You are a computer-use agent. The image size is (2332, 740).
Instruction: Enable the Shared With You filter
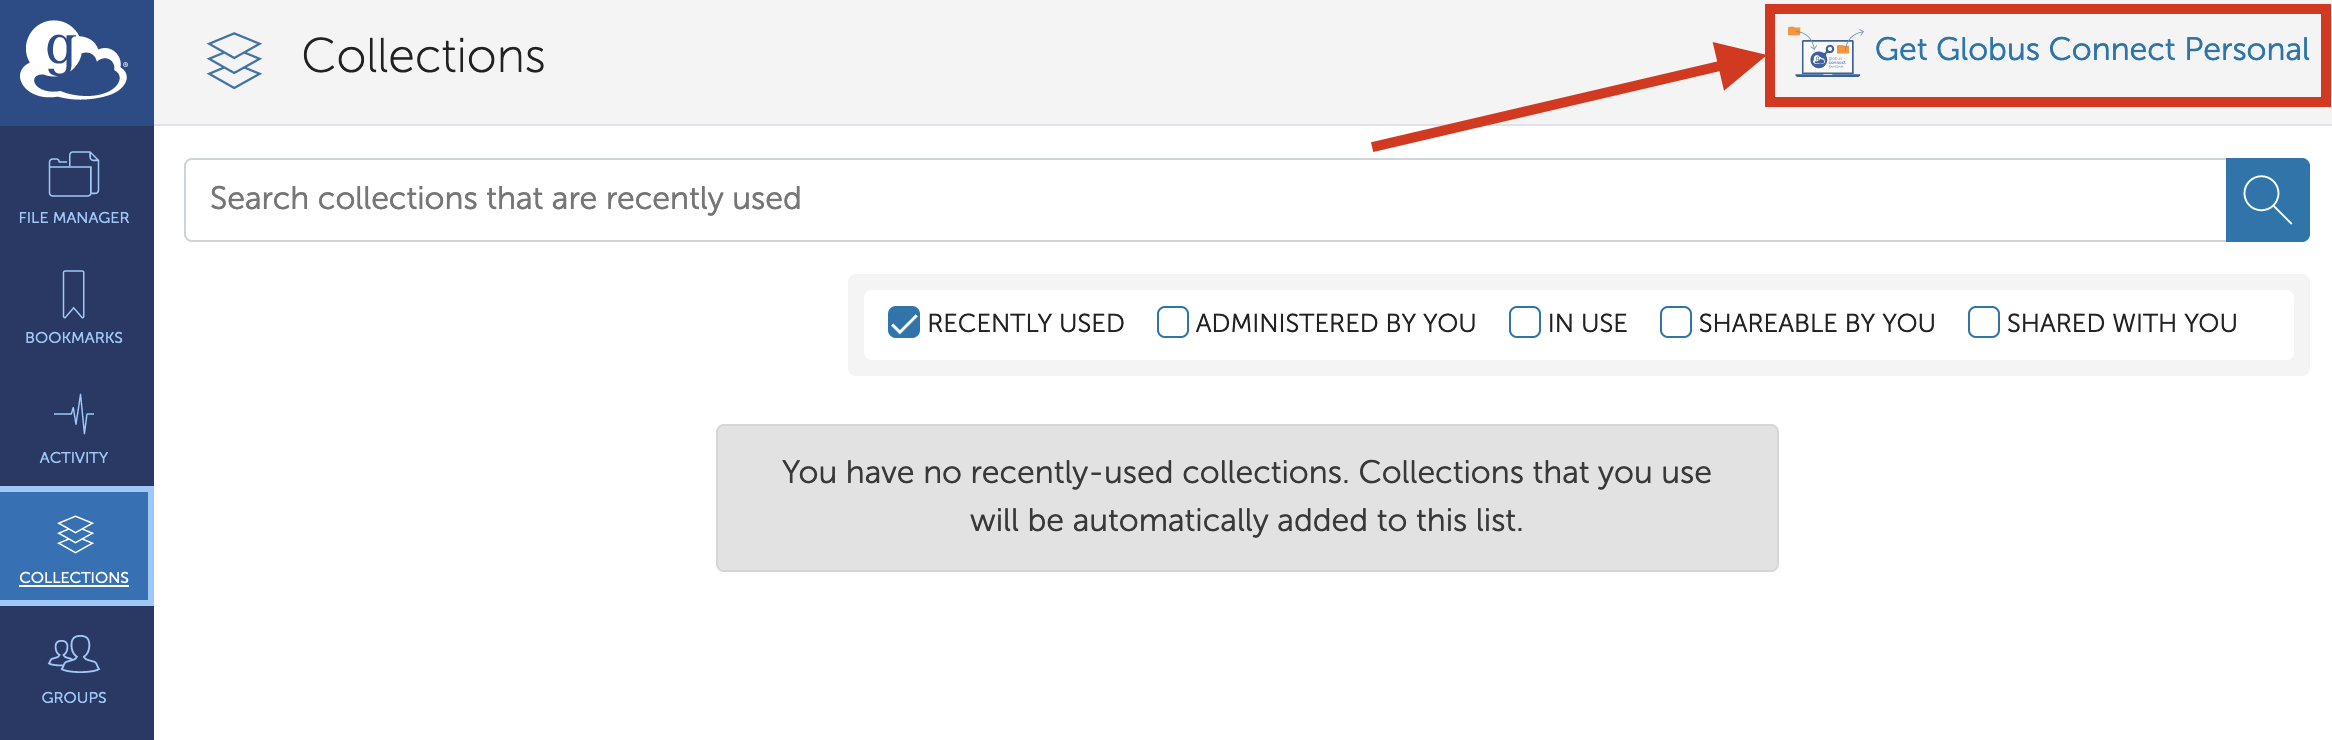(x=1983, y=322)
